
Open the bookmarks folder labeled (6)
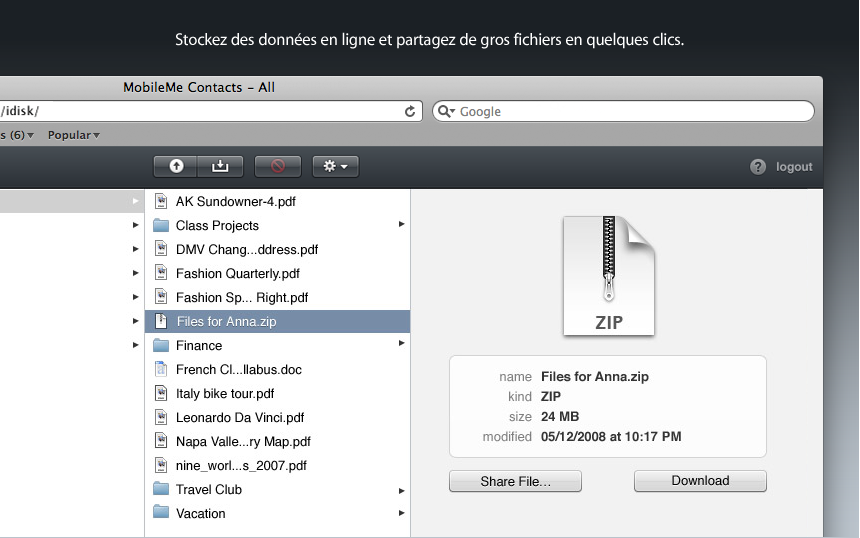(17, 135)
